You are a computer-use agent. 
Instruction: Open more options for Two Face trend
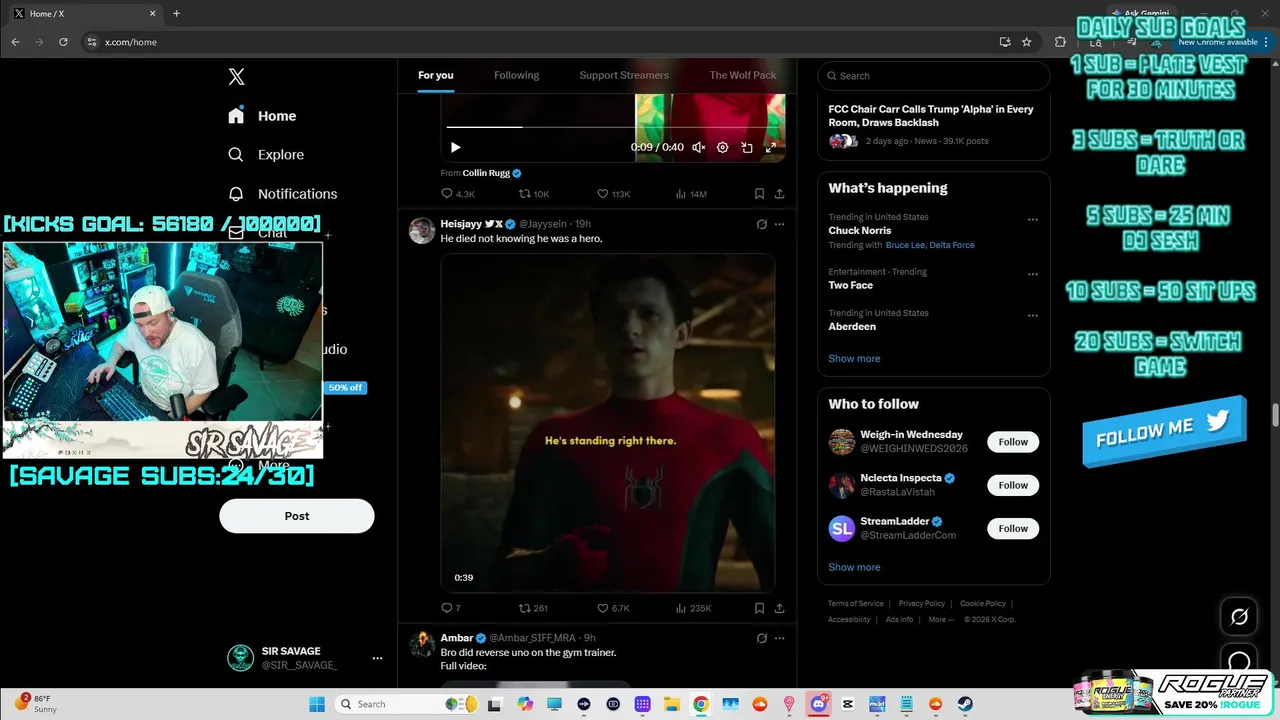[1033, 275]
